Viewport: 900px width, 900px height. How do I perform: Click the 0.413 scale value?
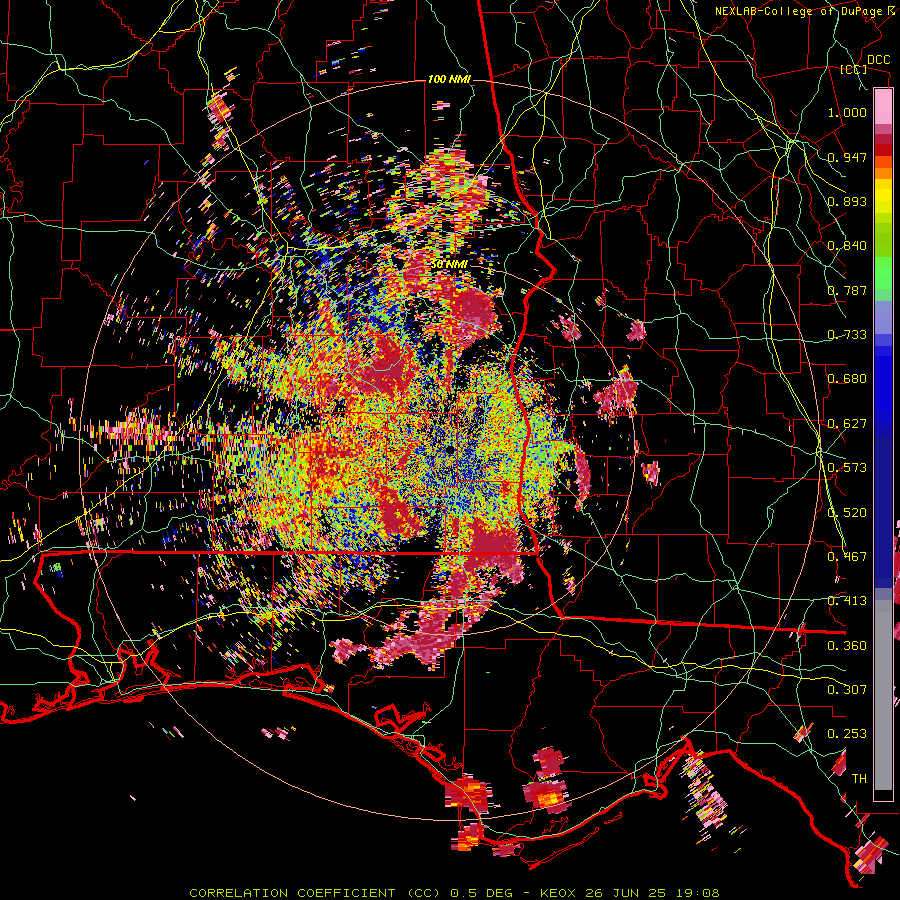[847, 600]
